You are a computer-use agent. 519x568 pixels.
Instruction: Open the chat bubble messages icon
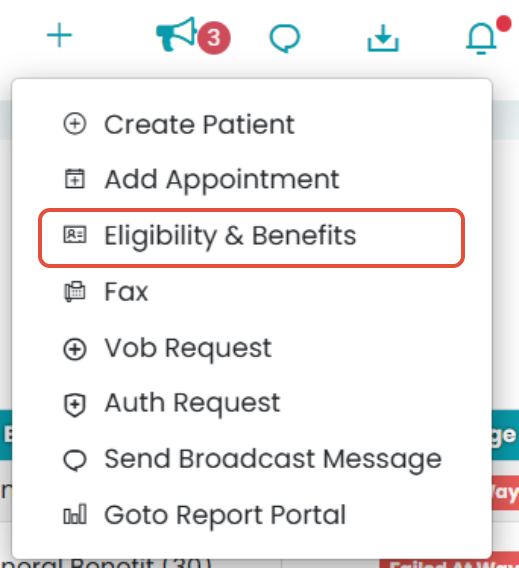285,38
